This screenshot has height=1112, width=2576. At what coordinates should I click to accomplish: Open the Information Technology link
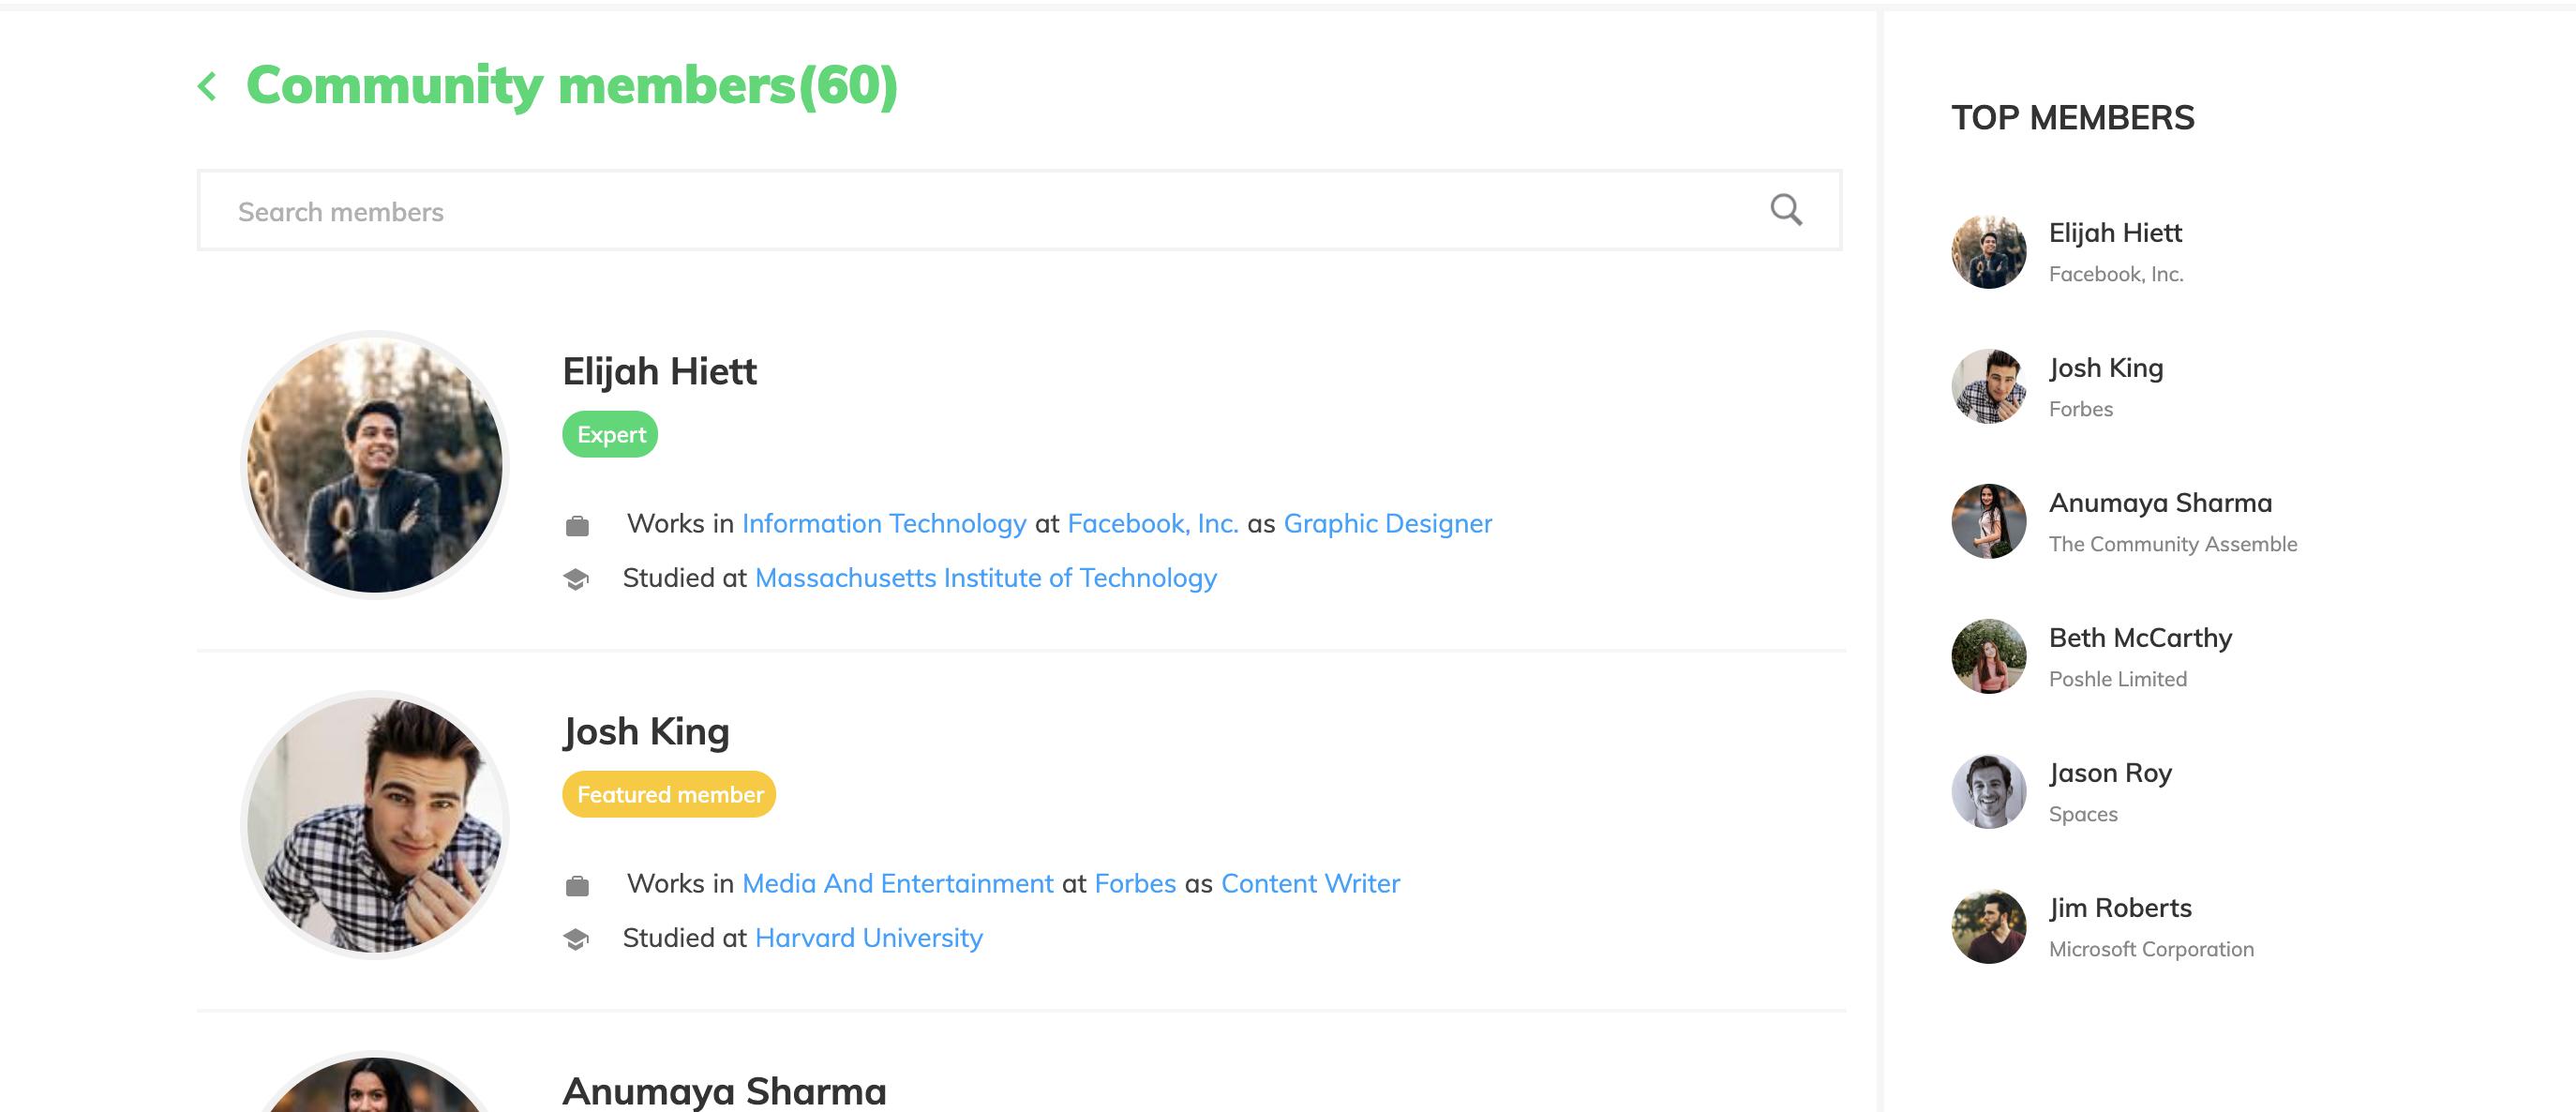884,524
